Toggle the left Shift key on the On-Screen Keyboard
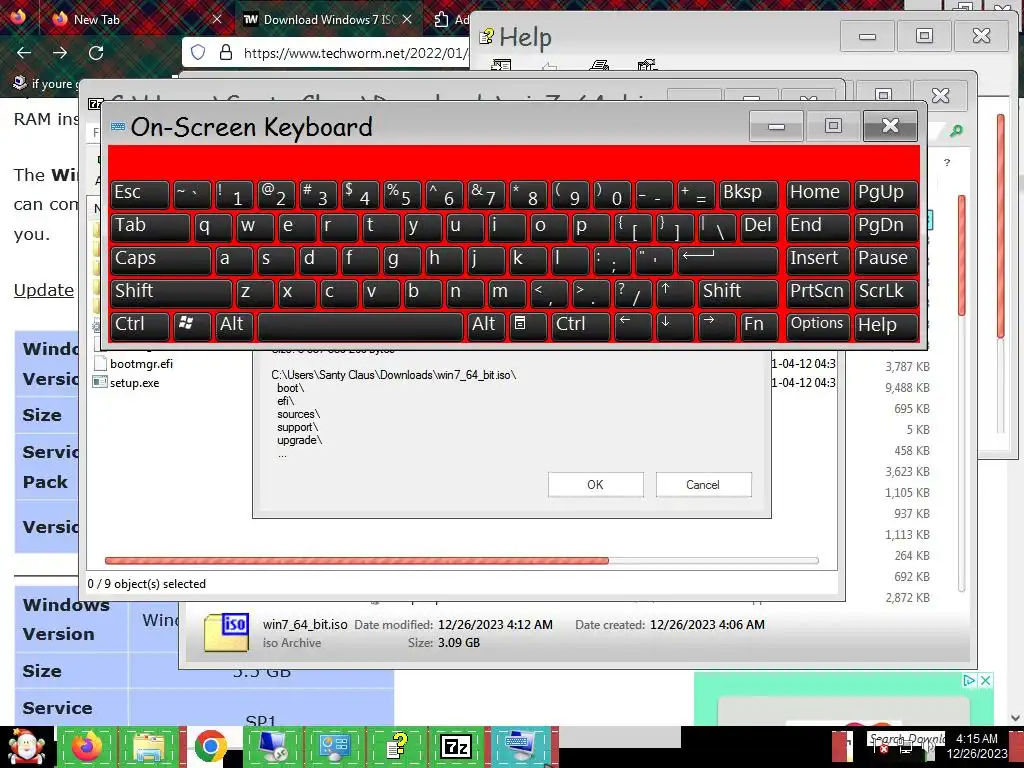 click(171, 293)
